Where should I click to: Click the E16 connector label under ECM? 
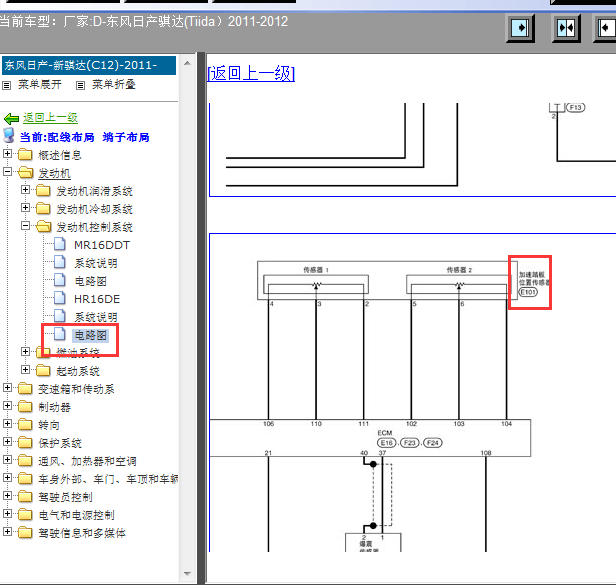[x=387, y=443]
